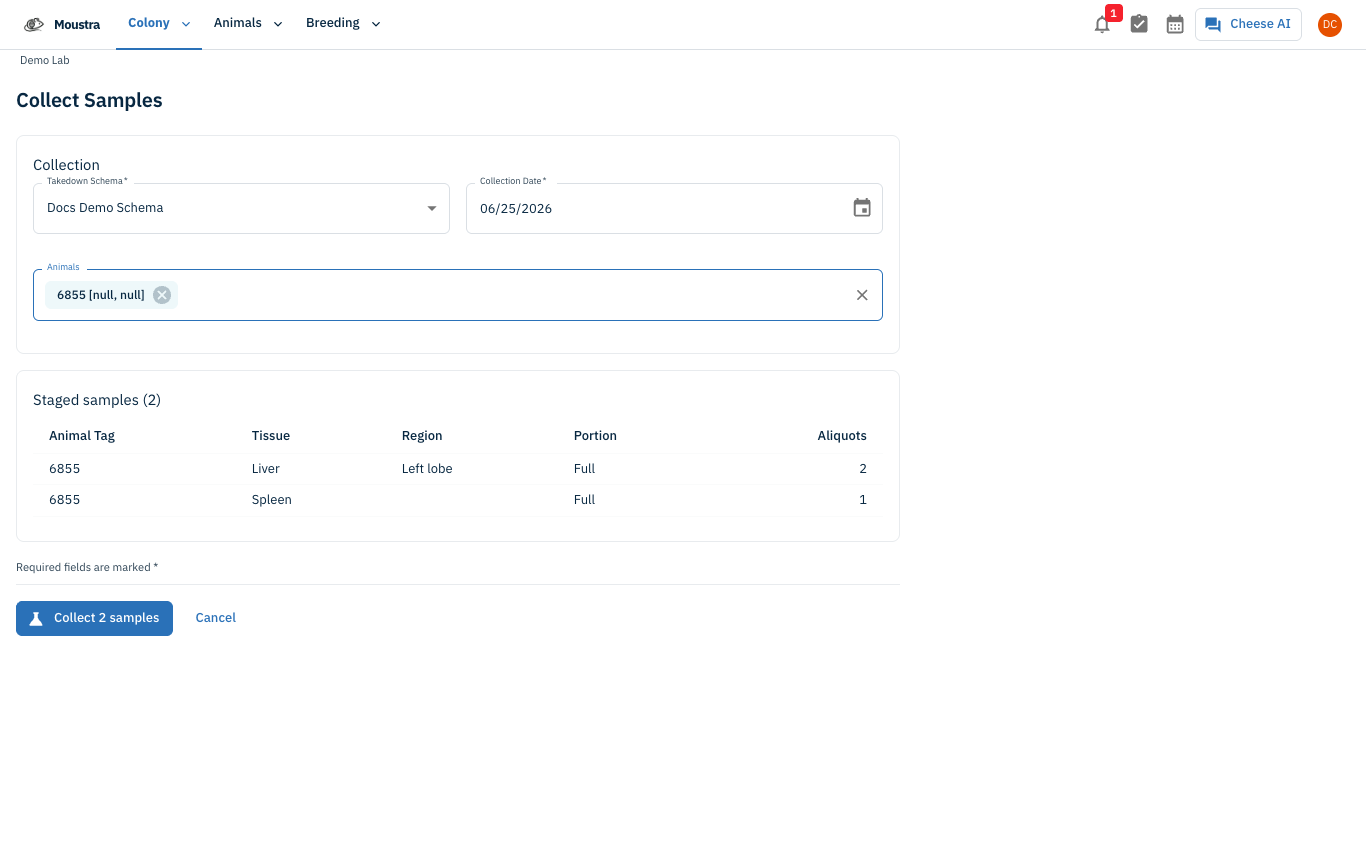Select the Liver tissue cell

click(266, 469)
